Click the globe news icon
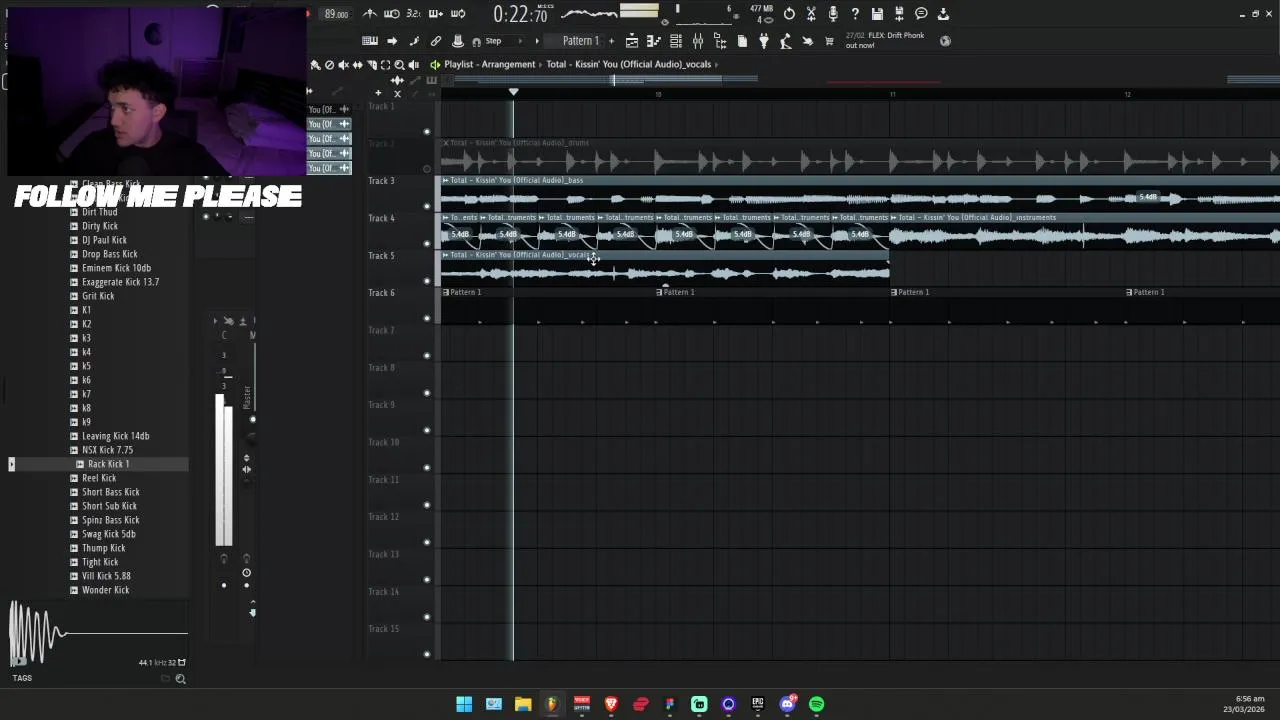 point(945,41)
